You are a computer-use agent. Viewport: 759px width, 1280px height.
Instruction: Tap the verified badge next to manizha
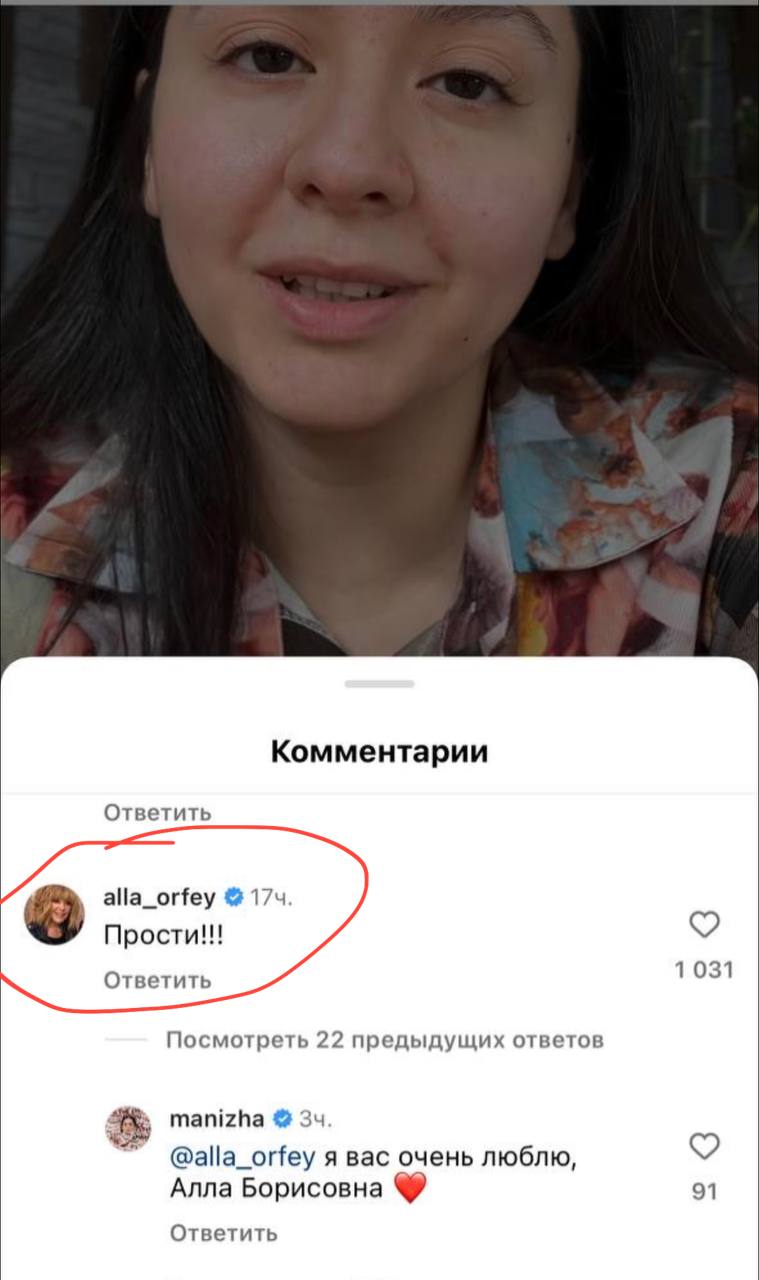(282, 1117)
